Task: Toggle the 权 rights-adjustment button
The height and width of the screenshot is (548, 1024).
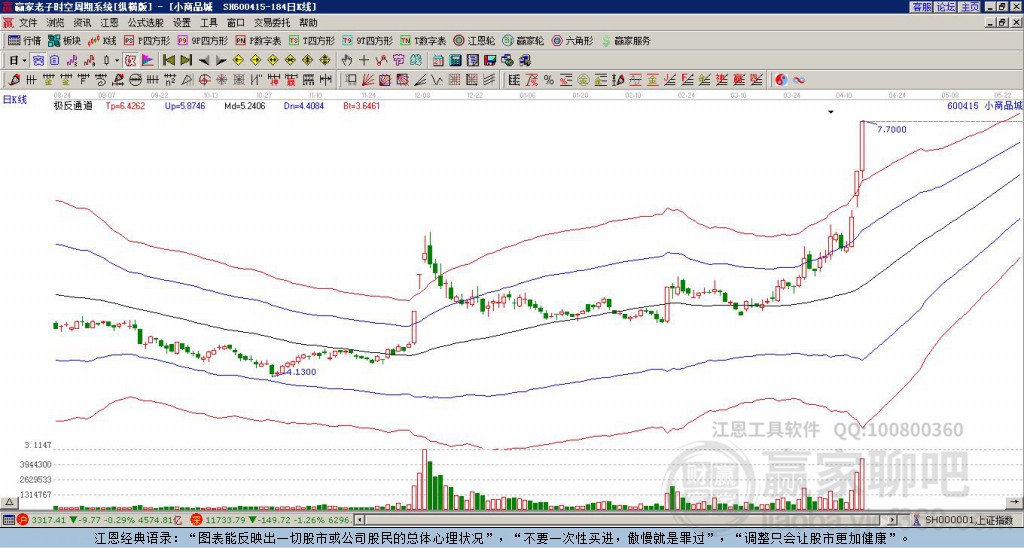Action: [x=130, y=61]
